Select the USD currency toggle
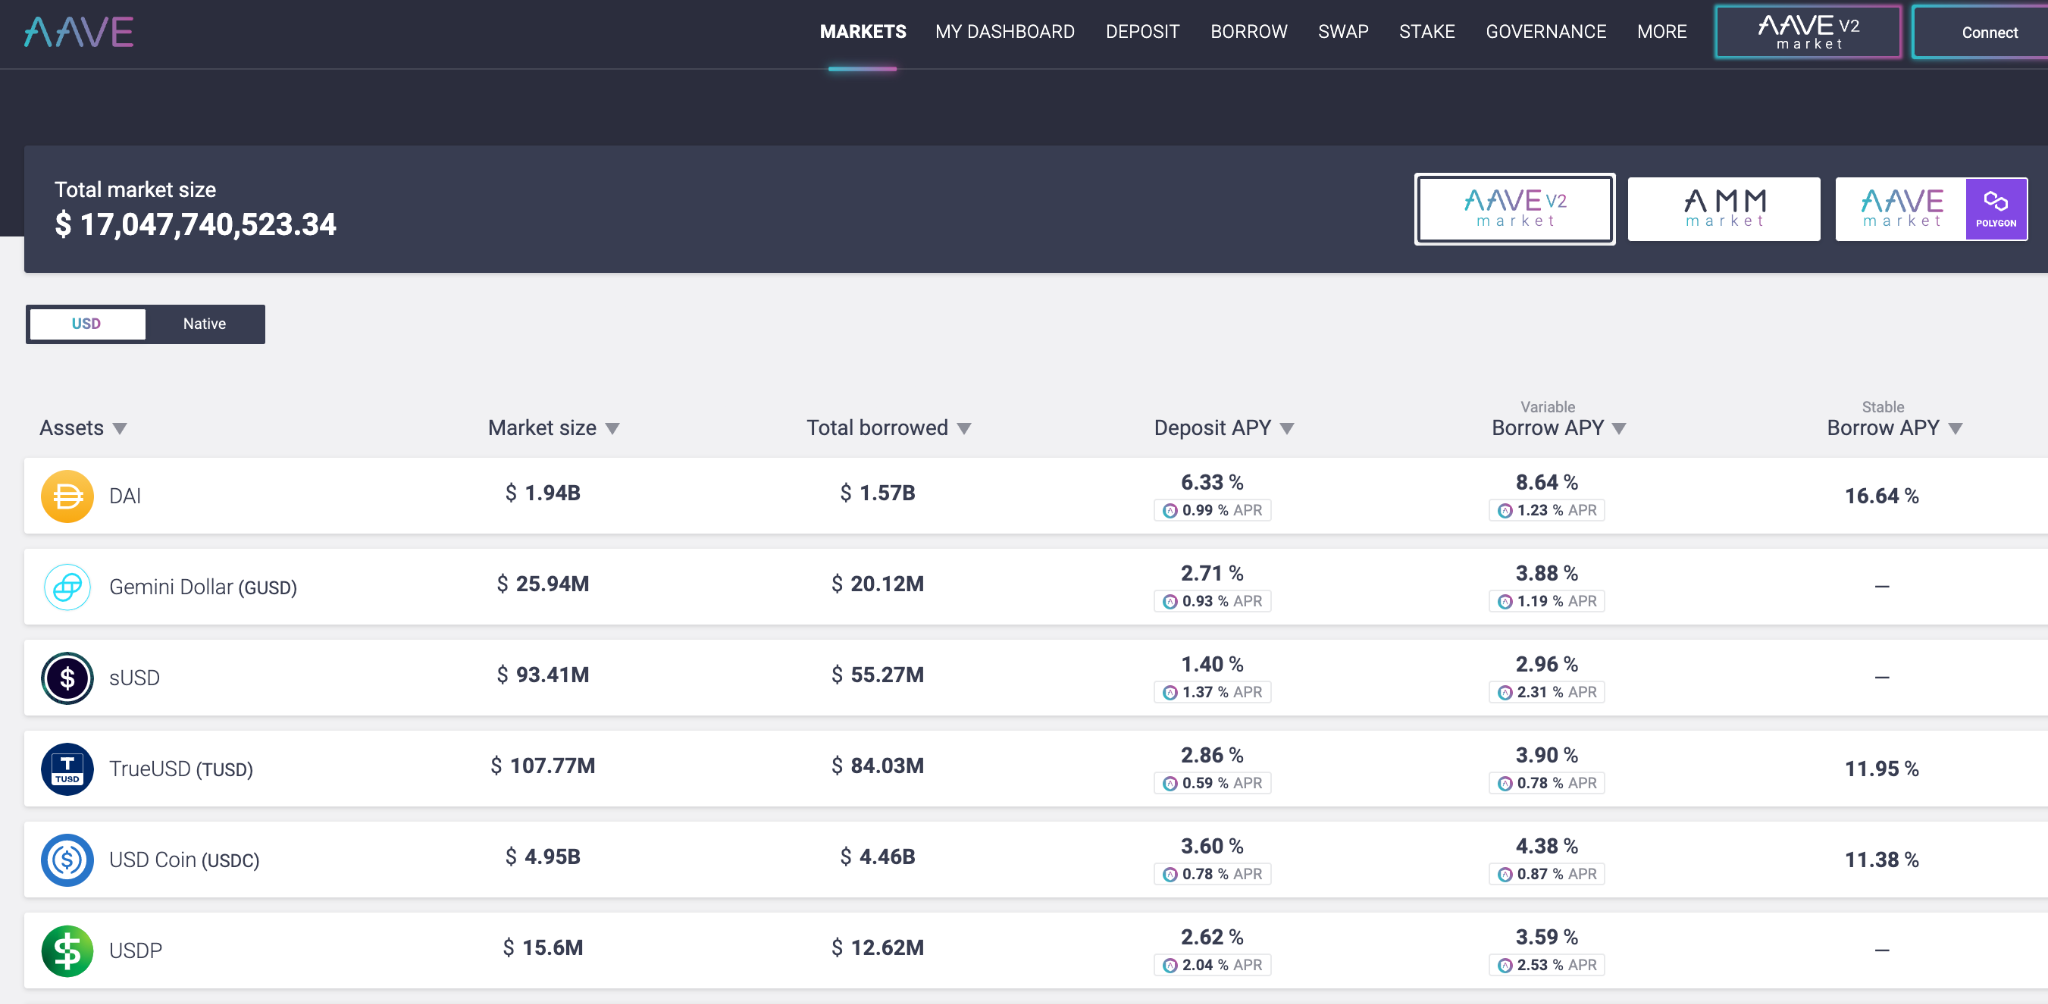Viewport: 2048px width, 1004px height. [87, 324]
